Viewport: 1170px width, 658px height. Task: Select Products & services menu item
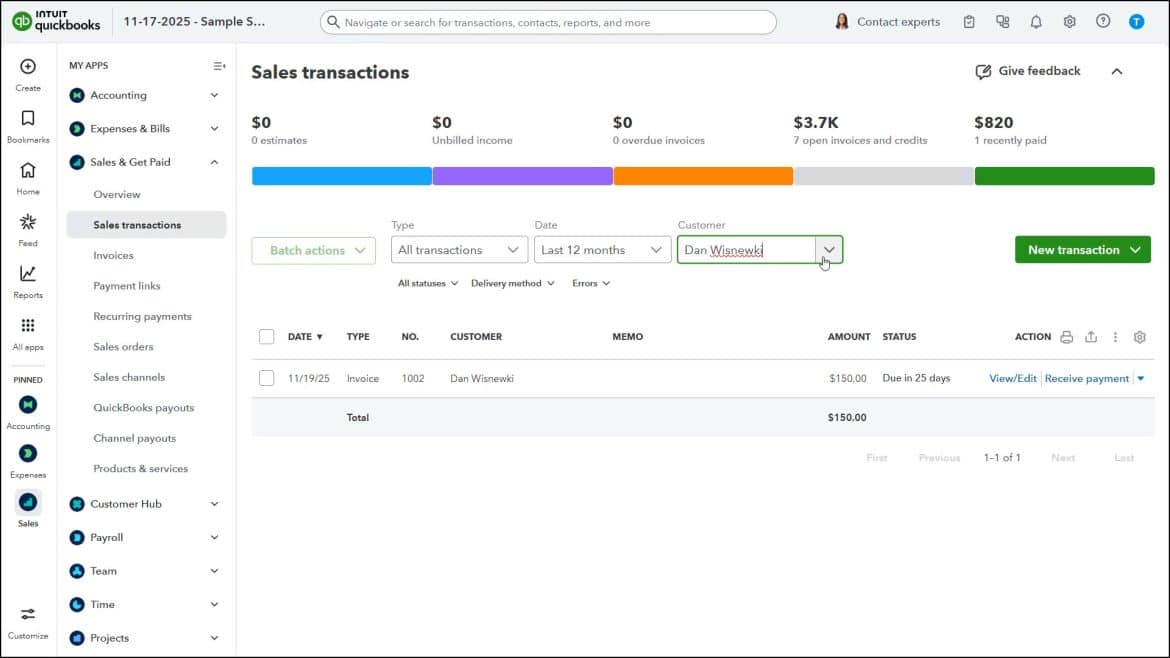click(140, 469)
